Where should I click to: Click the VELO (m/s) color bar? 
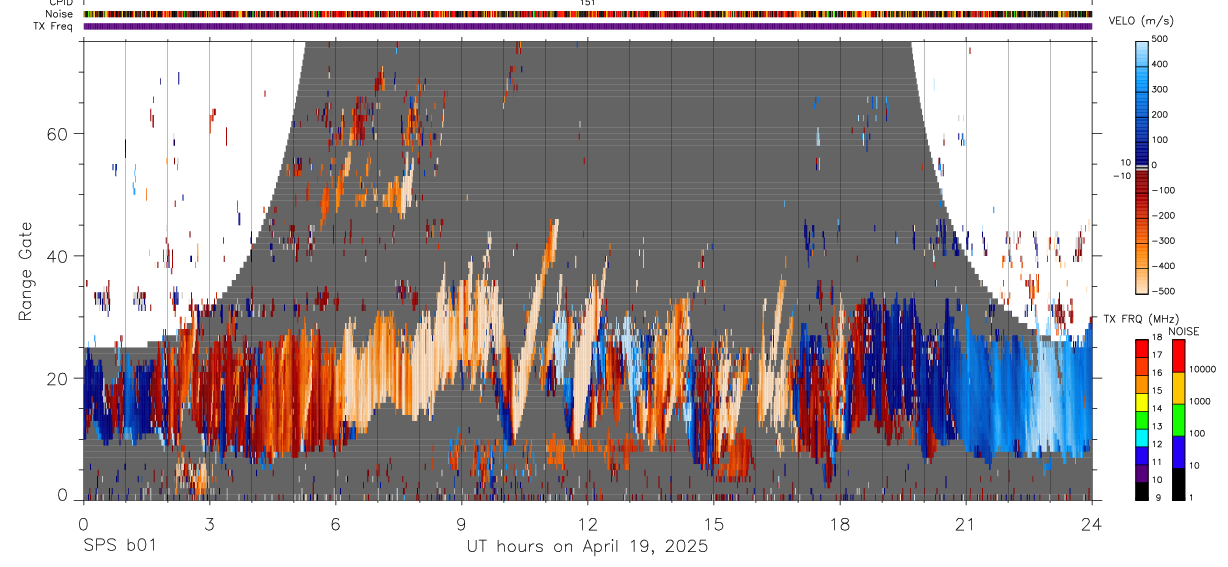click(x=1142, y=165)
